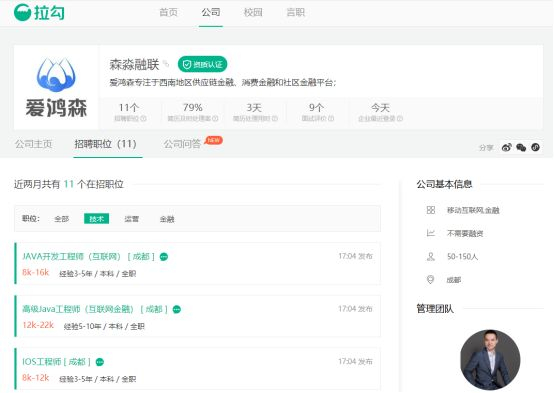Click the industry grid icon beside 移动互联网,金融
The height and width of the screenshot is (393, 554).
[x=430, y=210]
